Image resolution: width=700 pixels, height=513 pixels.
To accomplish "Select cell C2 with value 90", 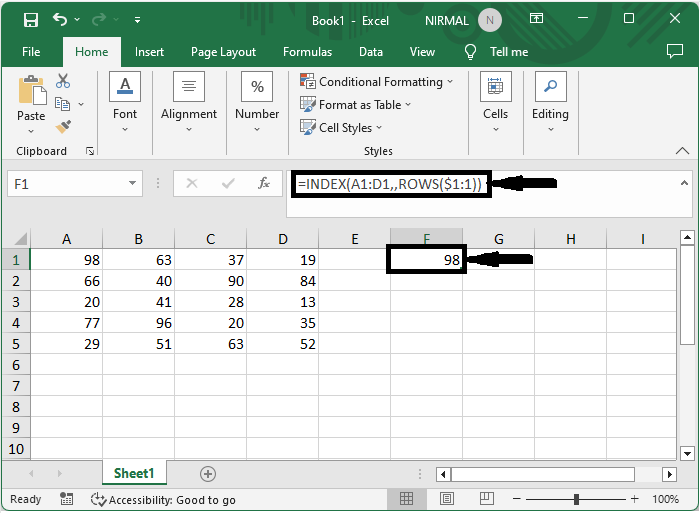I will (211, 281).
